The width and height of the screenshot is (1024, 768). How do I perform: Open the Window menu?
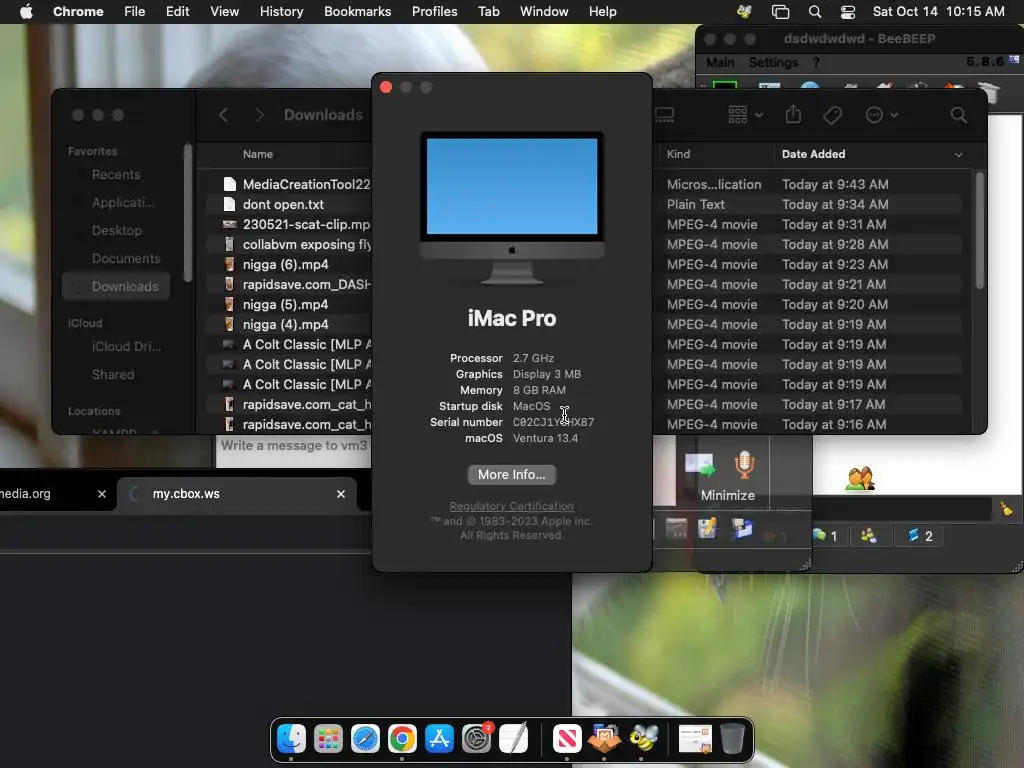pyautogui.click(x=544, y=12)
